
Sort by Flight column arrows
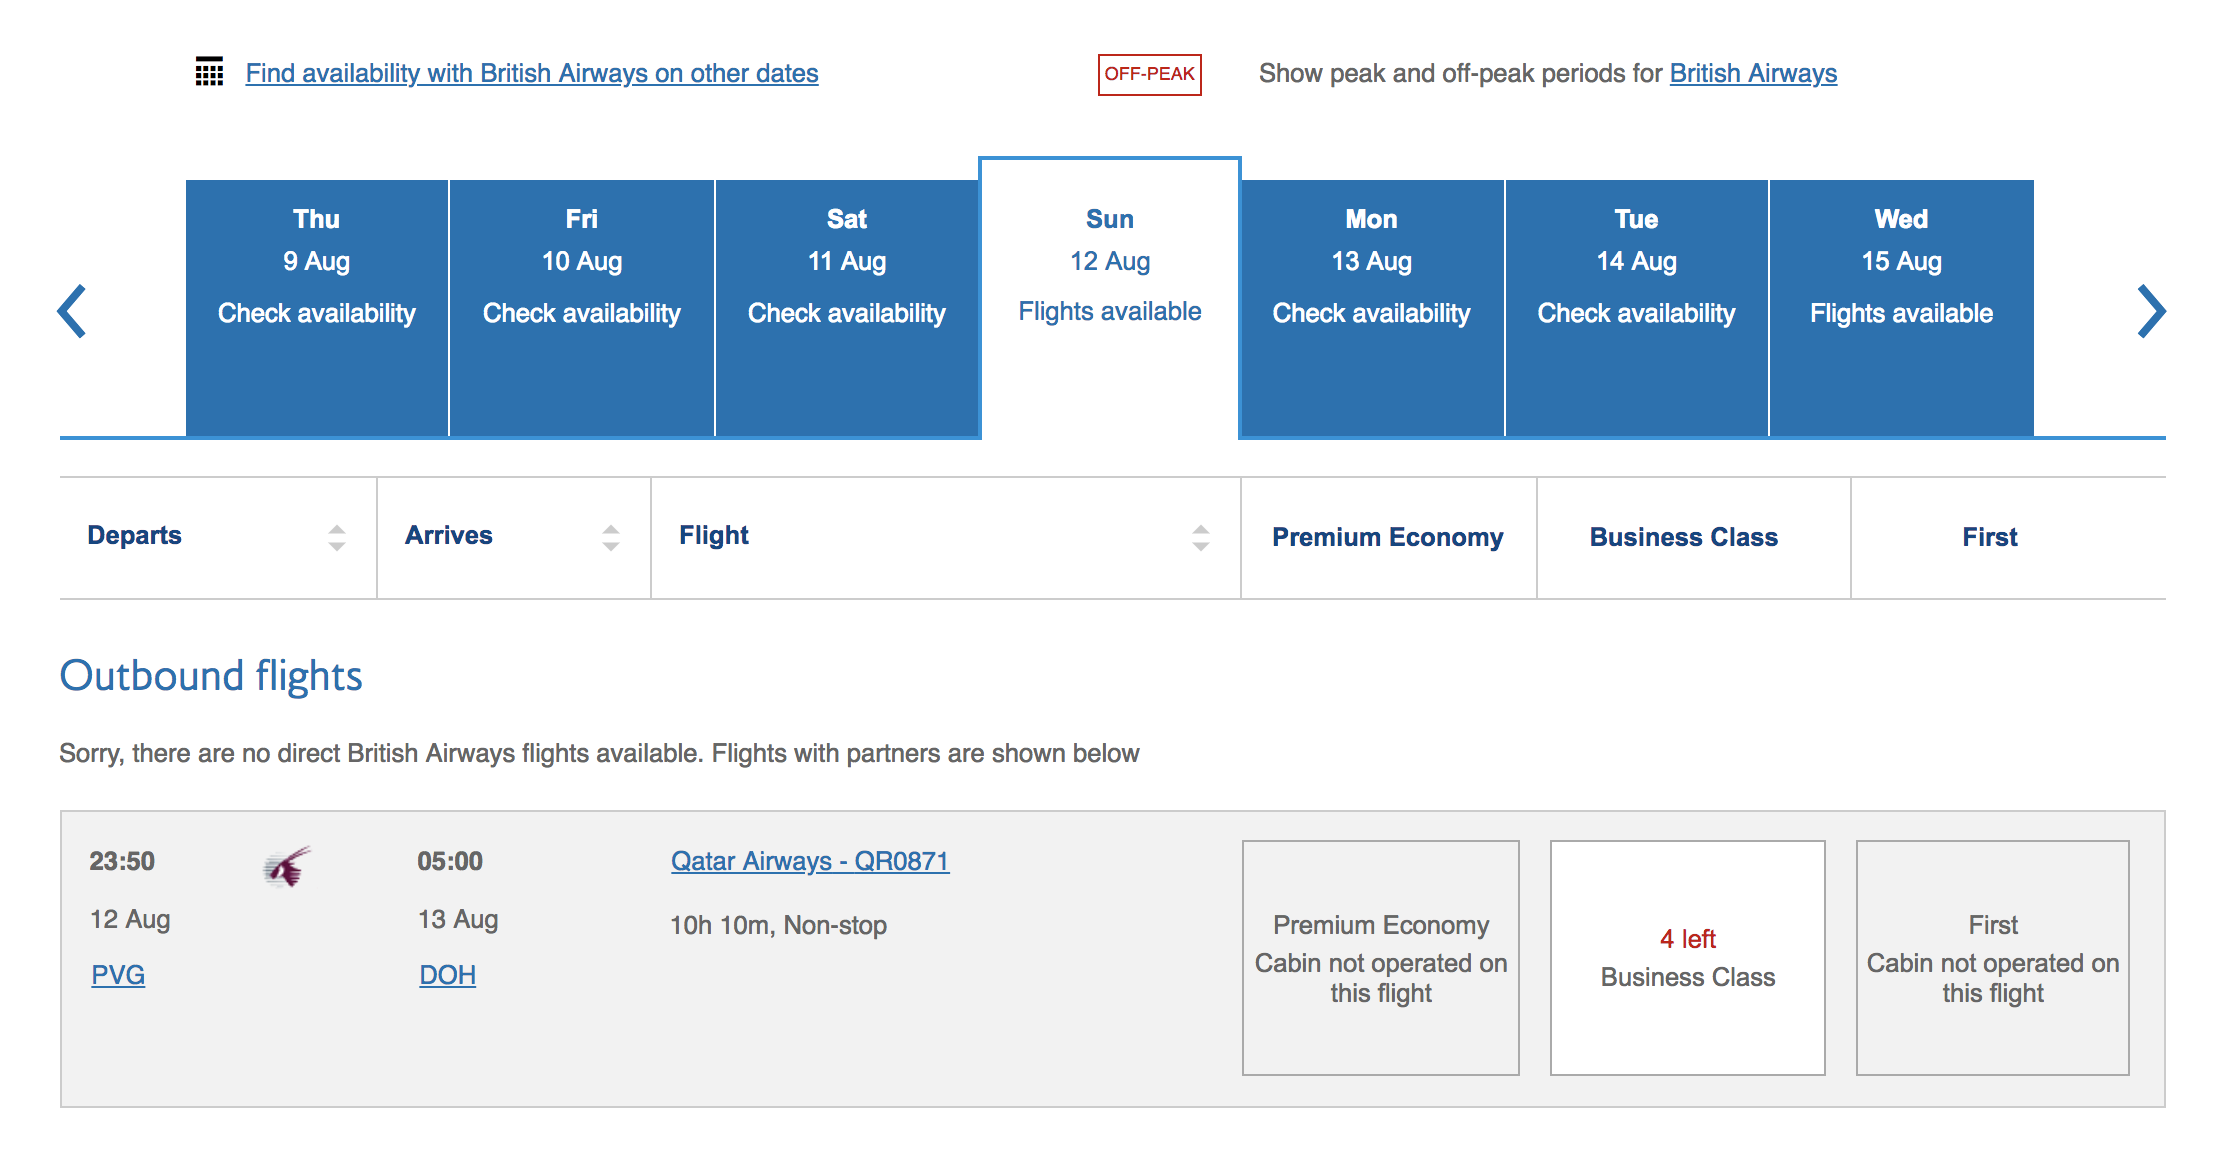point(1201,538)
